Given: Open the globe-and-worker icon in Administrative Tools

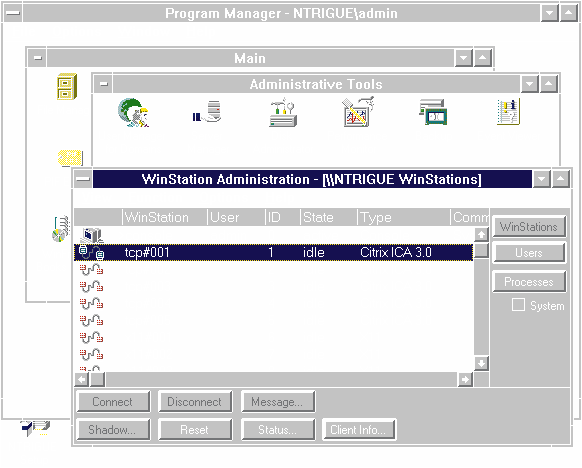Looking at the screenshot, I should (133, 112).
